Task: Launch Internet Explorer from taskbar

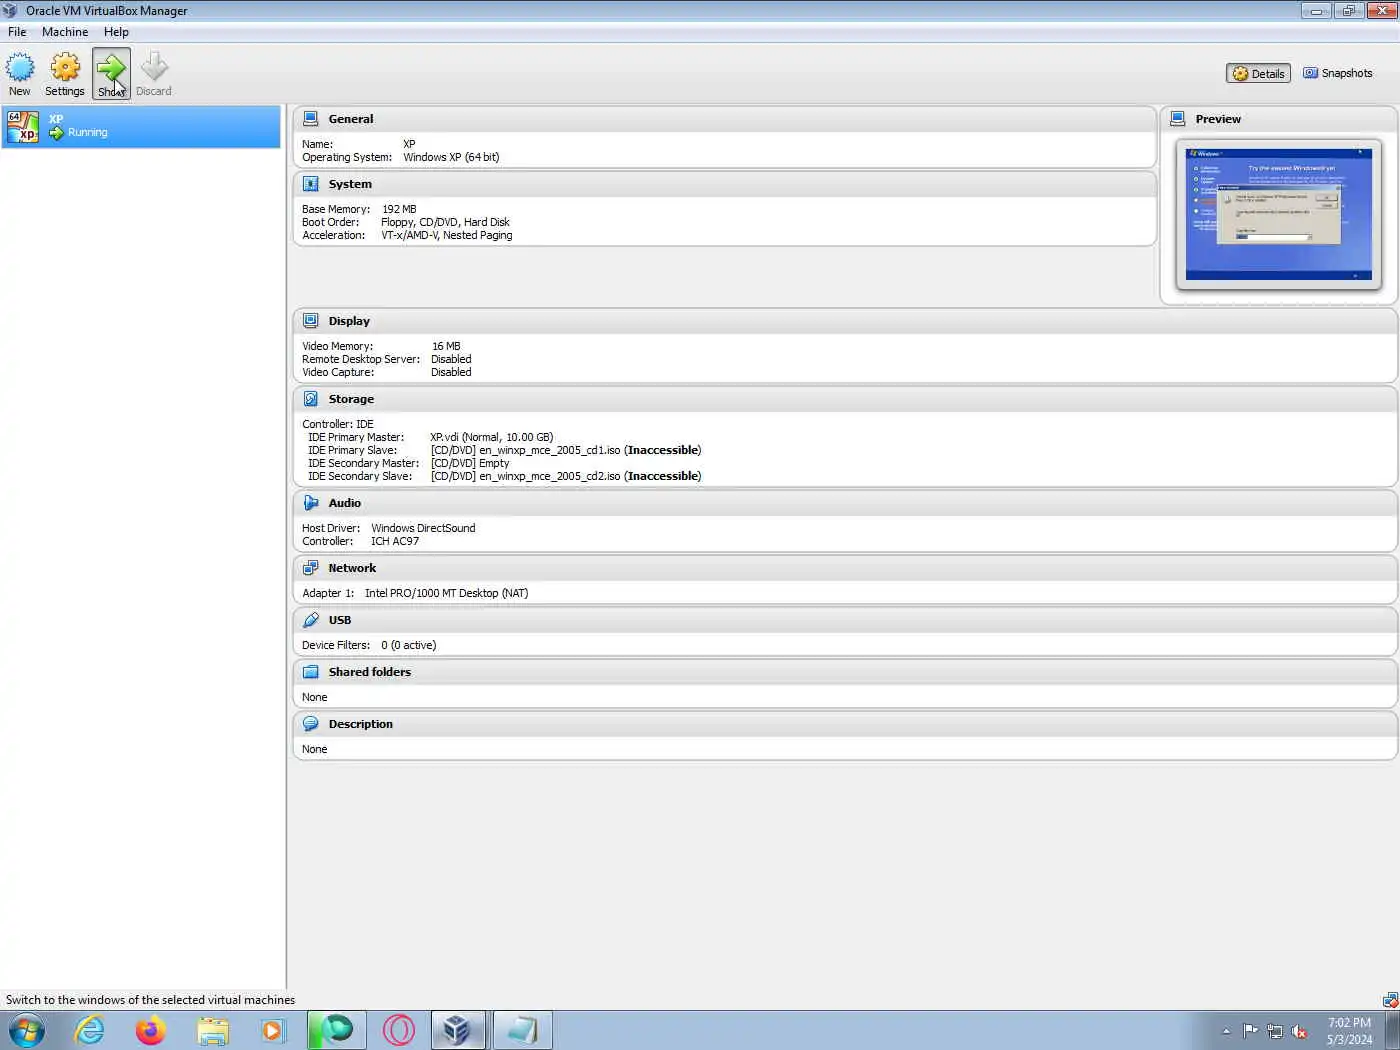Action: [90, 1030]
